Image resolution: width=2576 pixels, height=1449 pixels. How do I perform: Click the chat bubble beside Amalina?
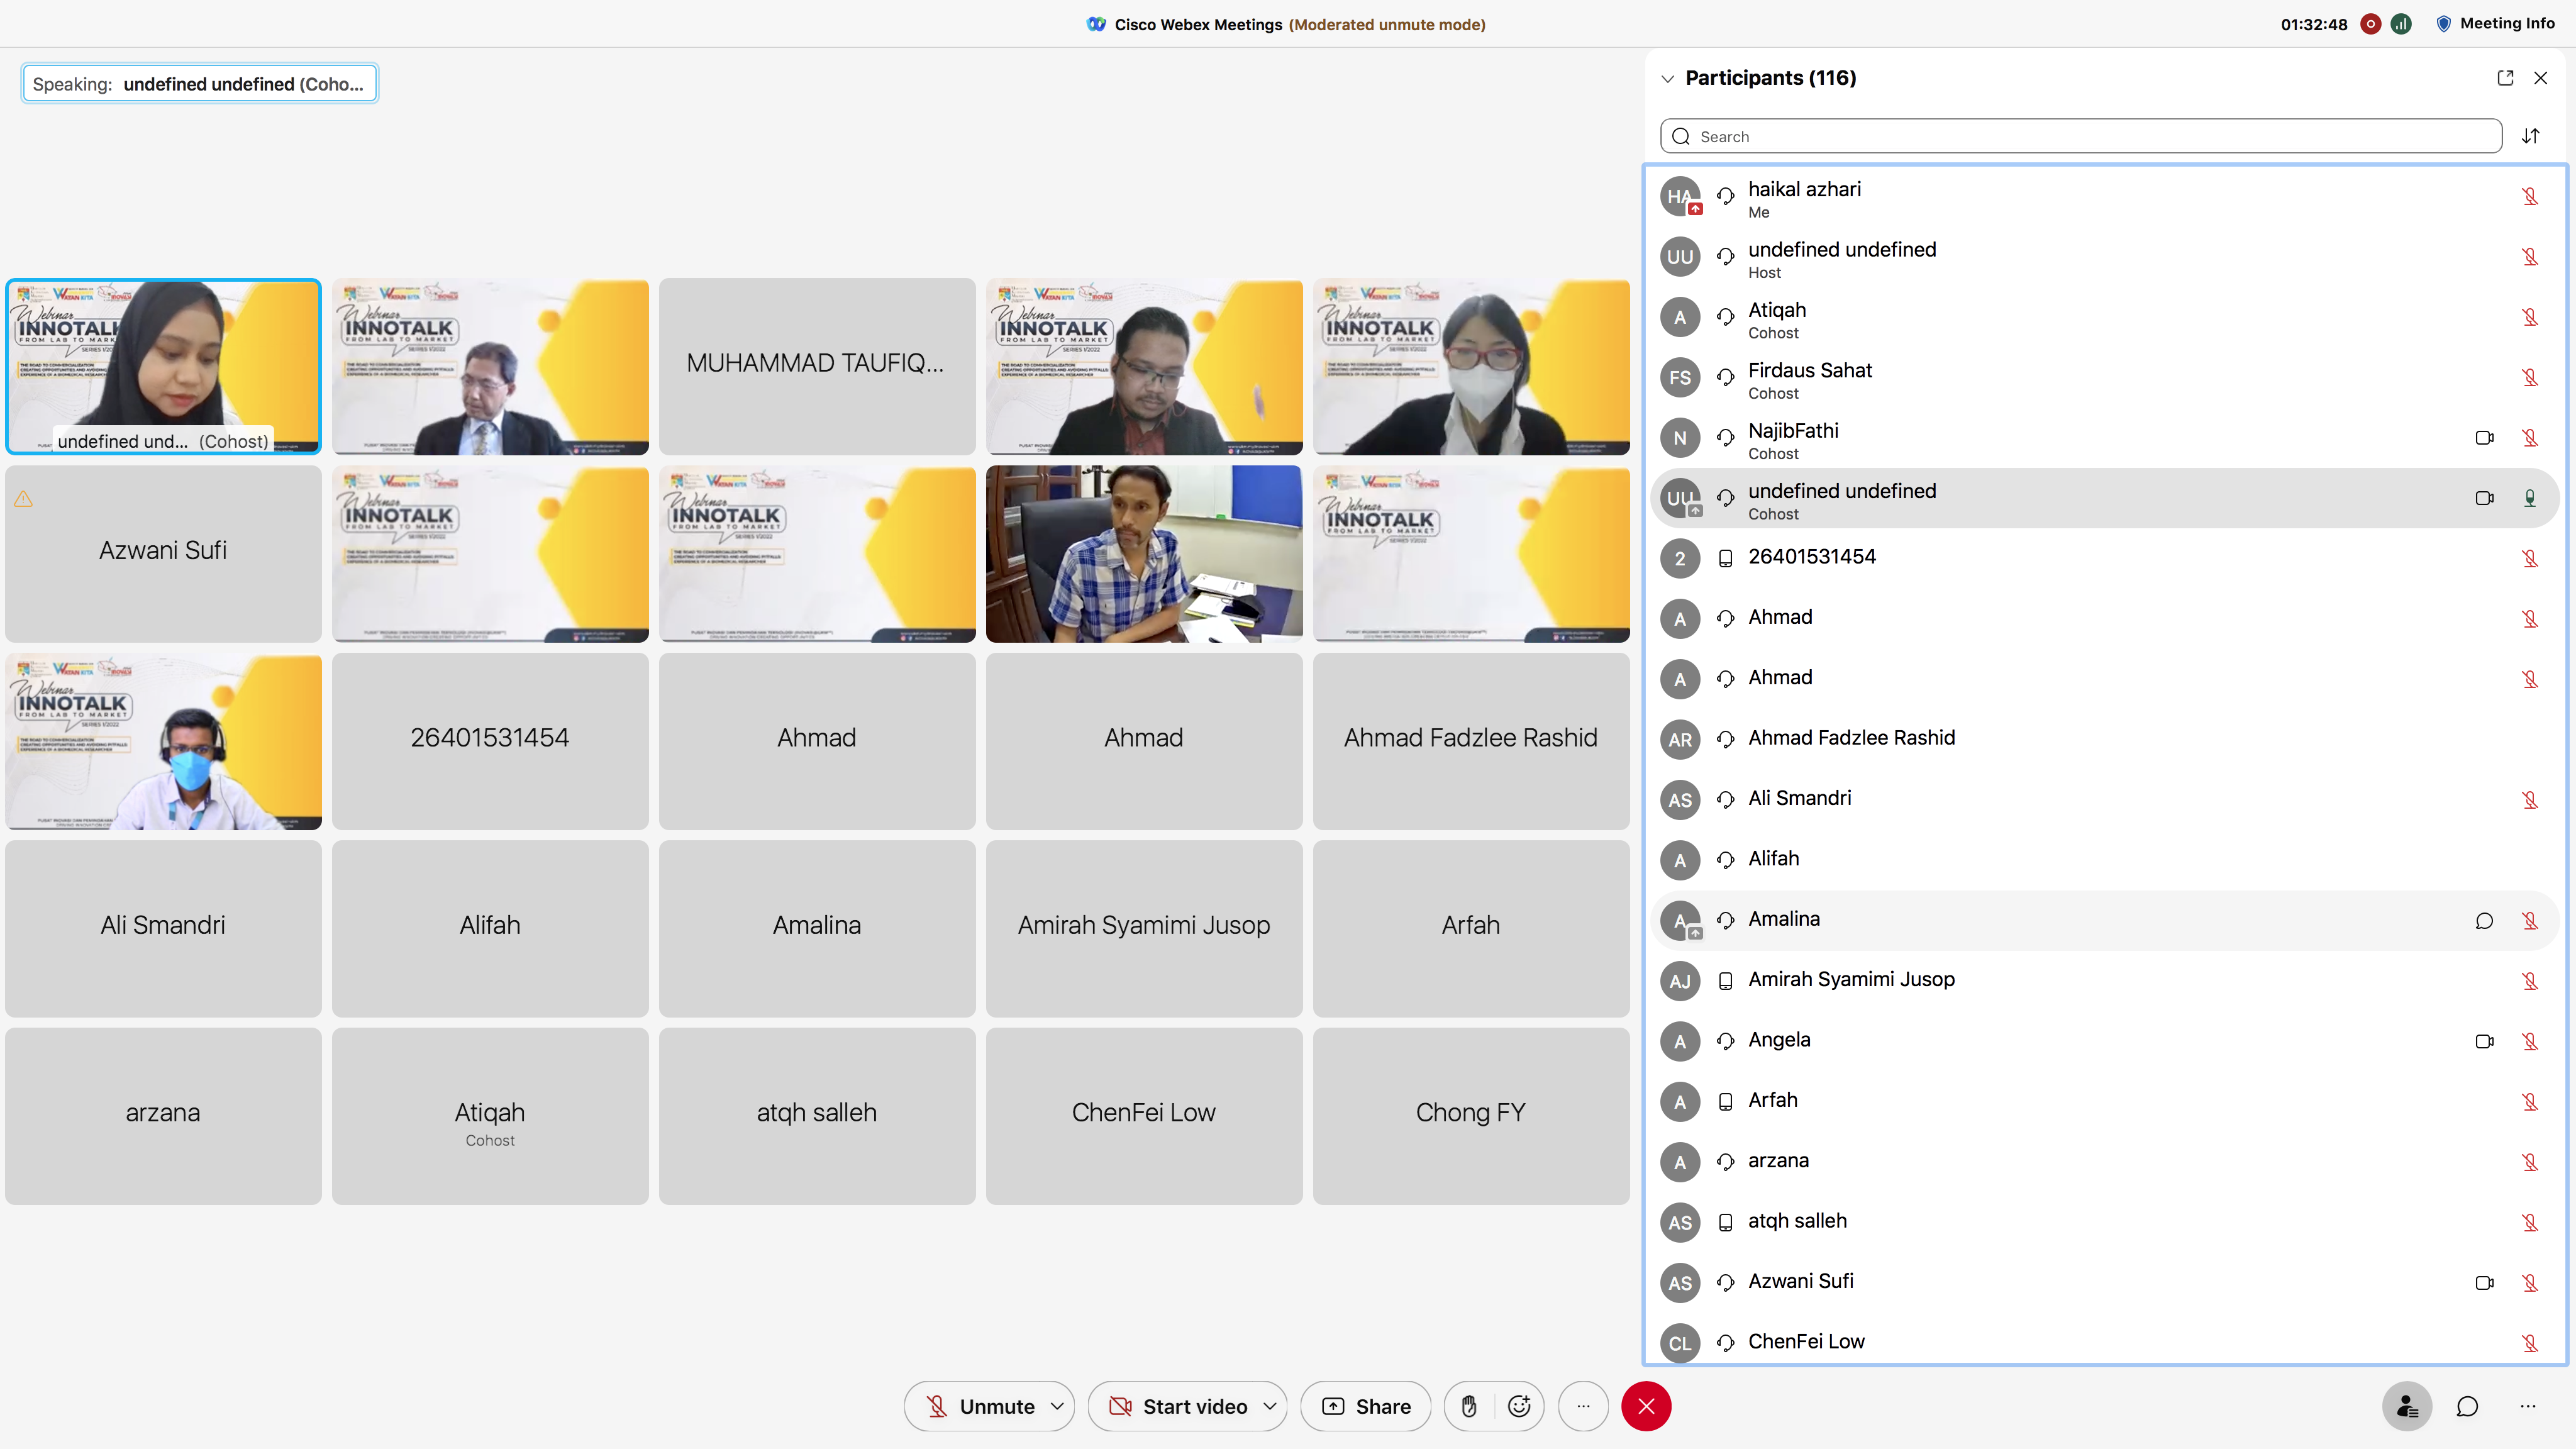point(2484,921)
